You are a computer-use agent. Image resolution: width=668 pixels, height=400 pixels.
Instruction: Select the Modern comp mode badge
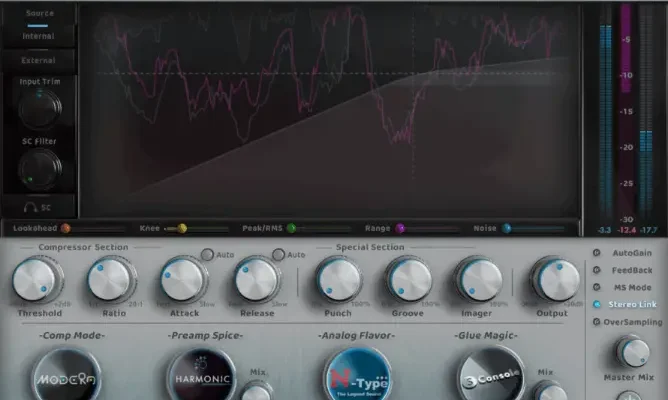coord(68,379)
